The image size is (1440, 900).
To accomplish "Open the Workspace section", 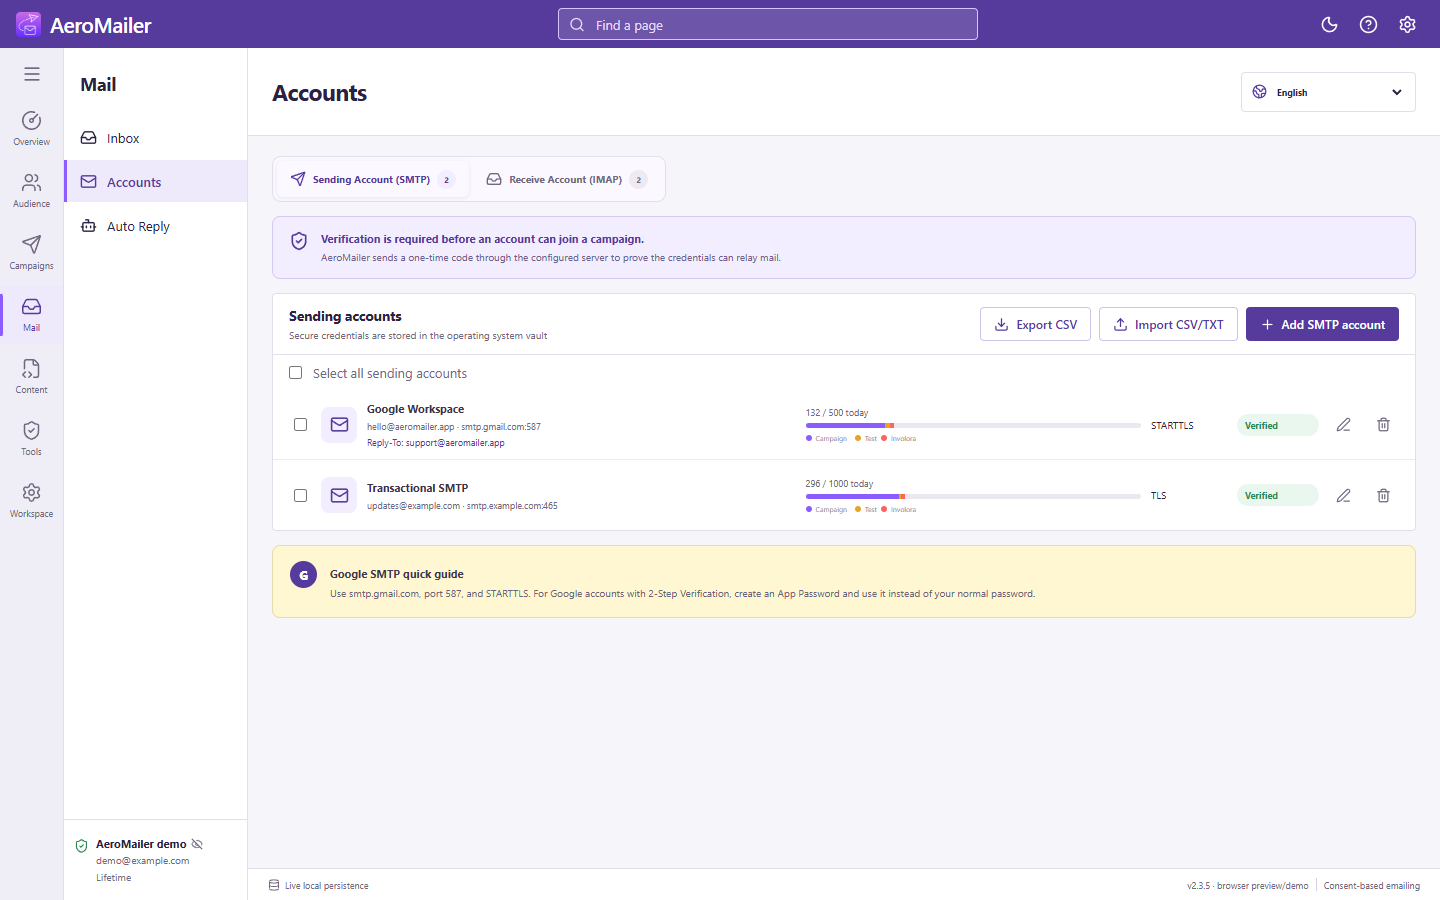I will pyautogui.click(x=32, y=500).
